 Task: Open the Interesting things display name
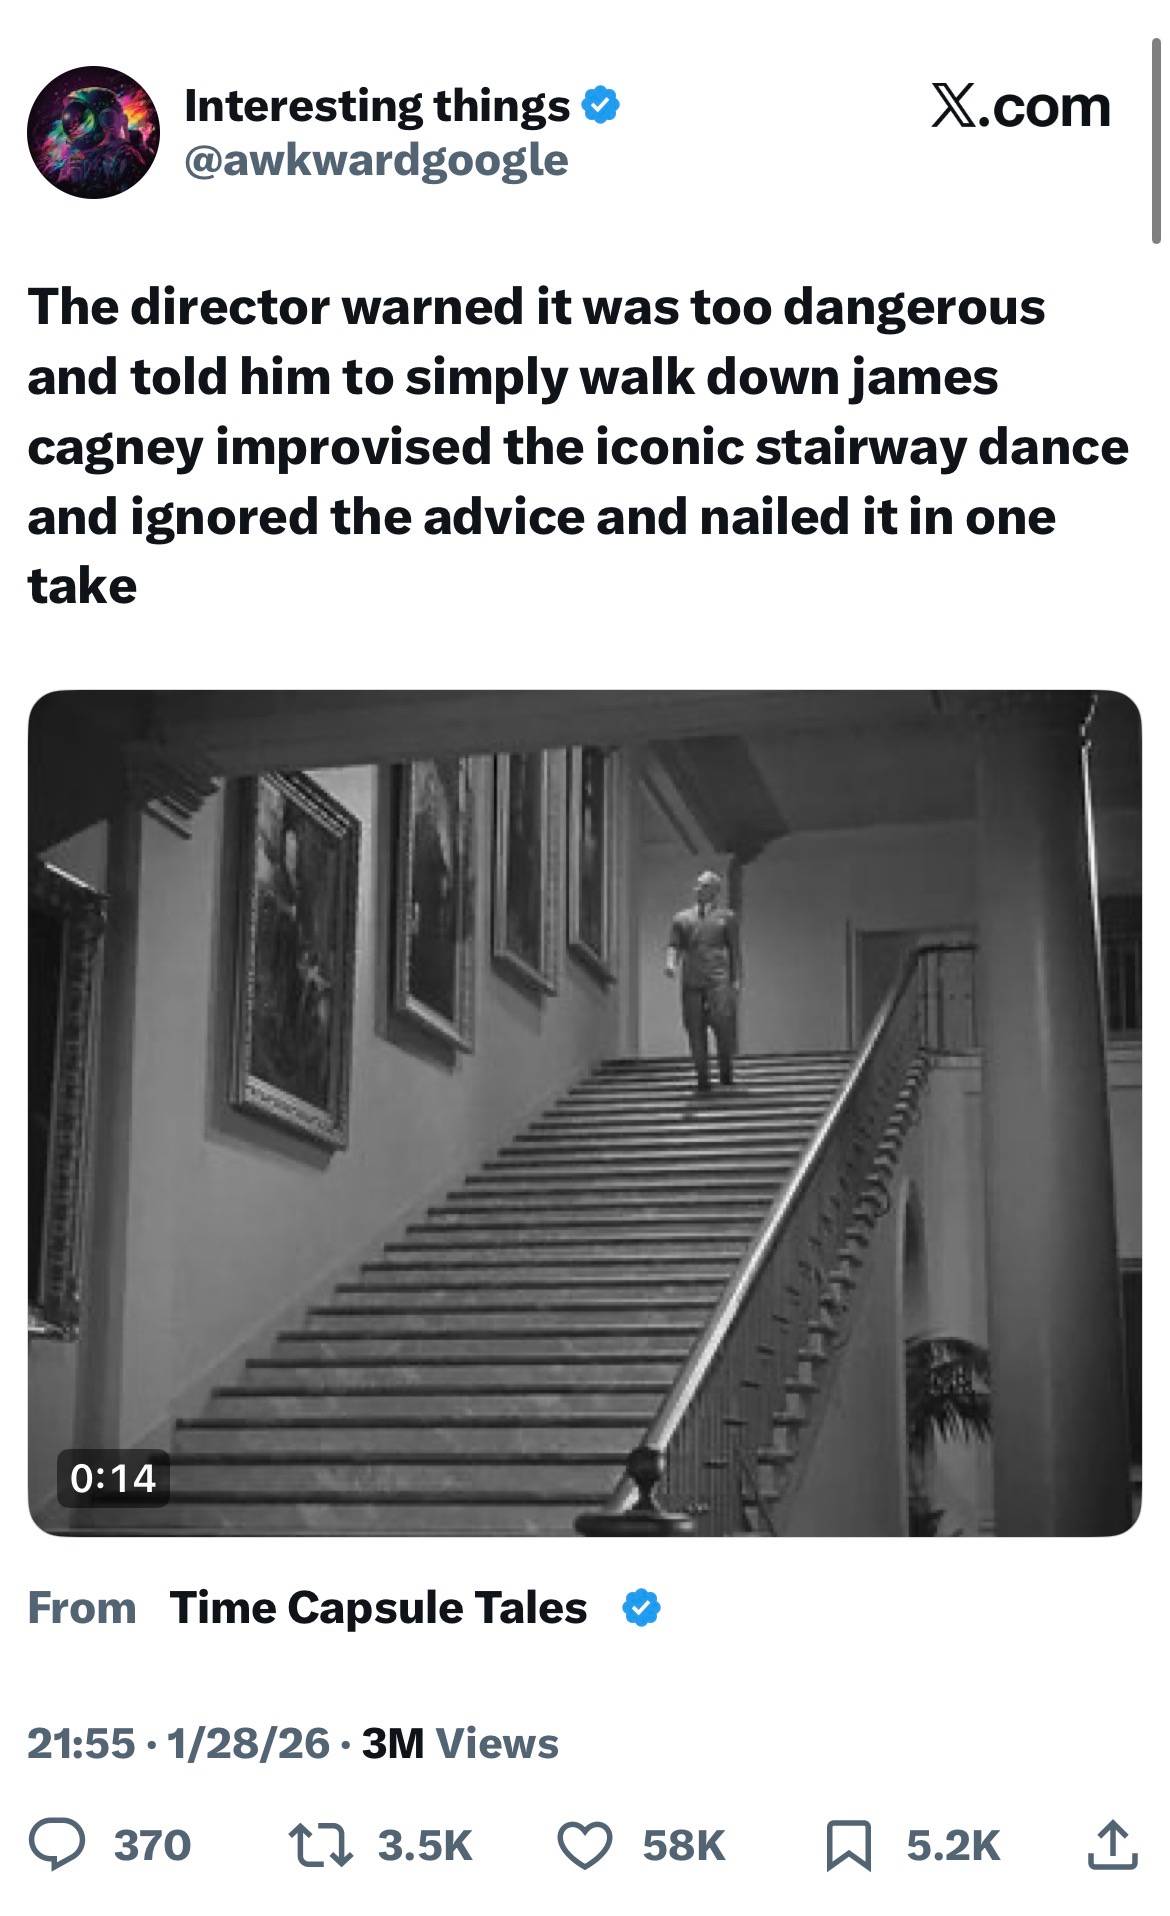click(x=377, y=105)
